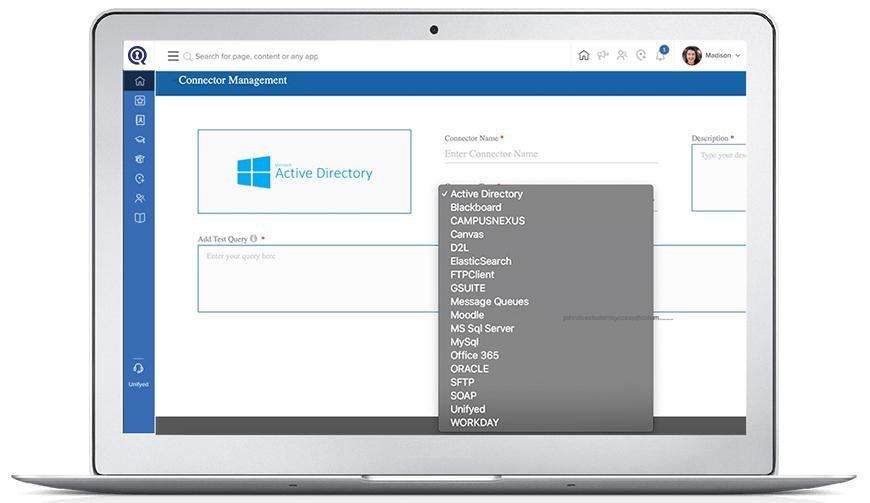Viewport: 870px width, 503px height.
Task: Click the Unifyed logo in top-left corner
Action: [137, 55]
